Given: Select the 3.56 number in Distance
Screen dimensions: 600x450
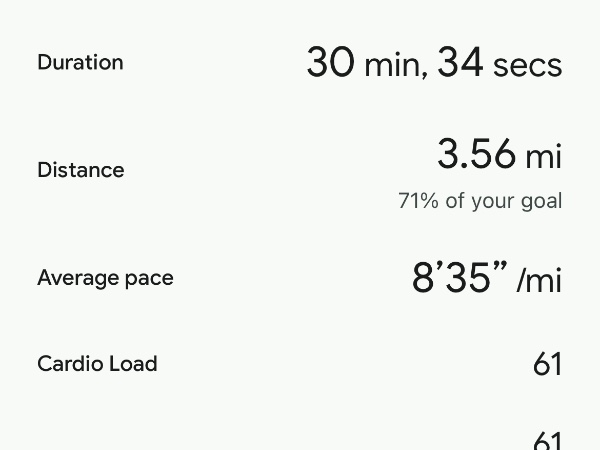Looking at the screenshot, I should [477, 155].
